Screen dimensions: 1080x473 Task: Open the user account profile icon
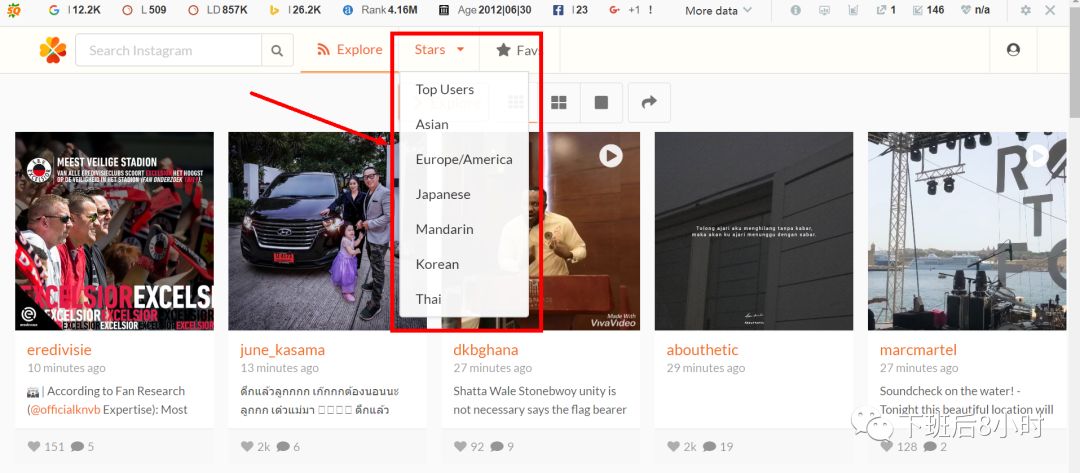1012,50
